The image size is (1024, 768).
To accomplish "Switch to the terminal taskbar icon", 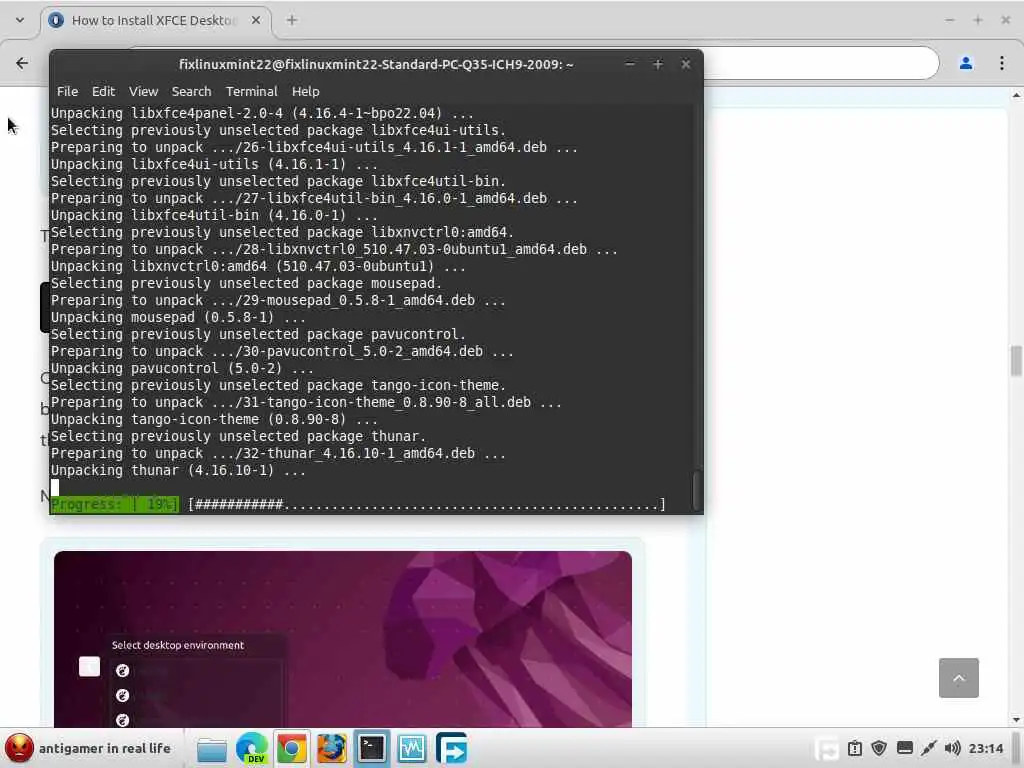I will pos(372,748).
